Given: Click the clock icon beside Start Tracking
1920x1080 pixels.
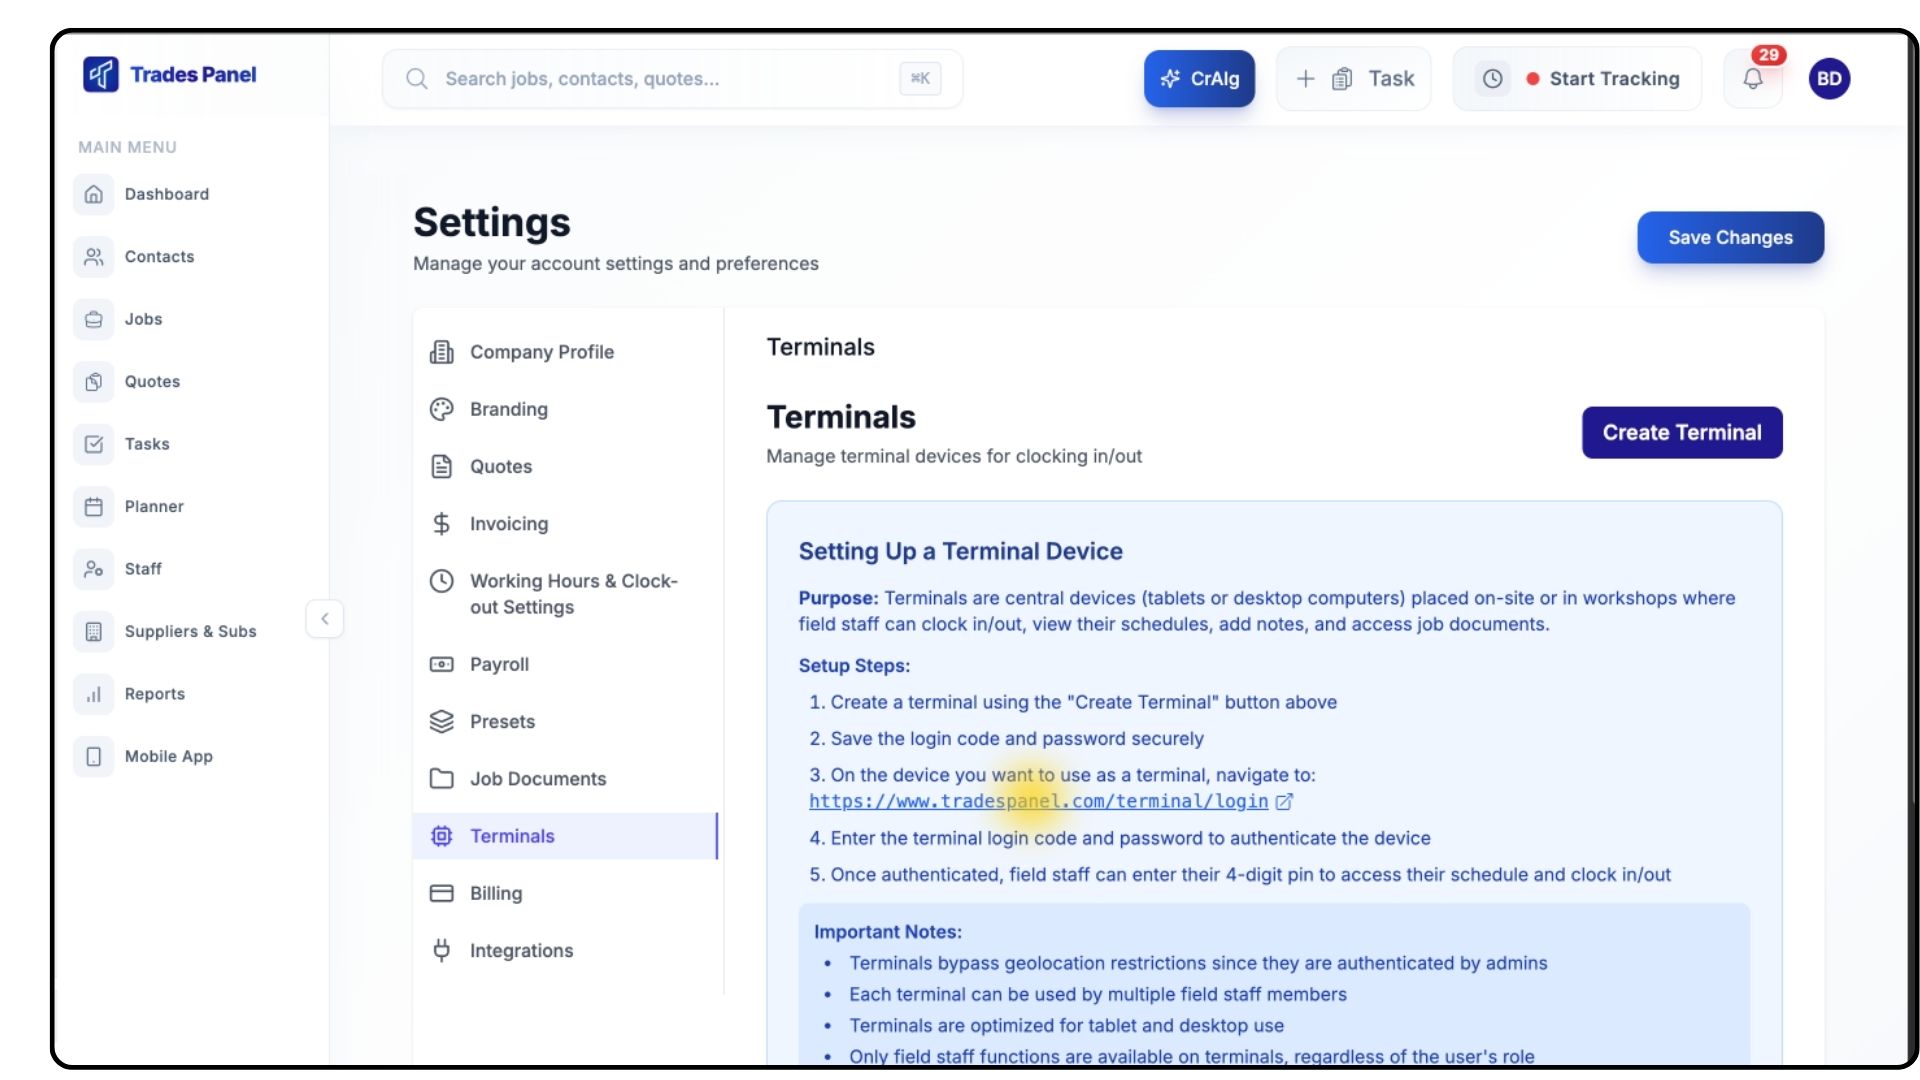Looking at the screenshot, I should click(x=1492, y=79).
